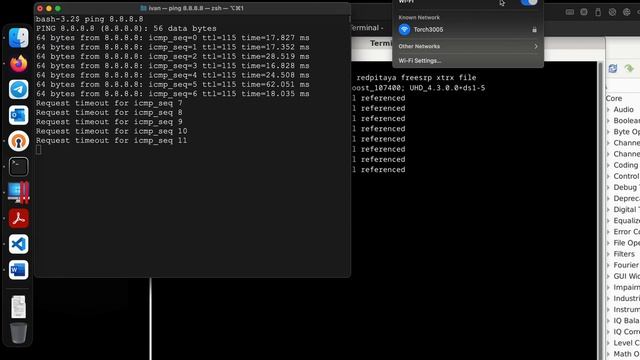Open Parallels Desktop from the dock
This screenshot has height=360, width=640.
(x=18, y=192)
